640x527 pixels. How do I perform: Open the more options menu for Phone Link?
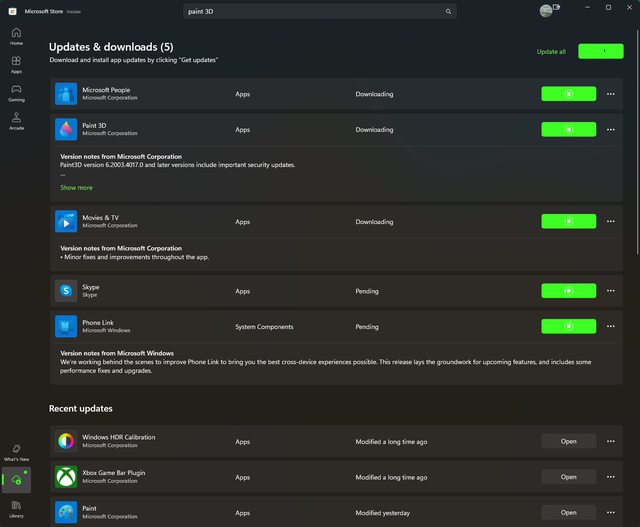pyautogui.click(x=610, y=327)
